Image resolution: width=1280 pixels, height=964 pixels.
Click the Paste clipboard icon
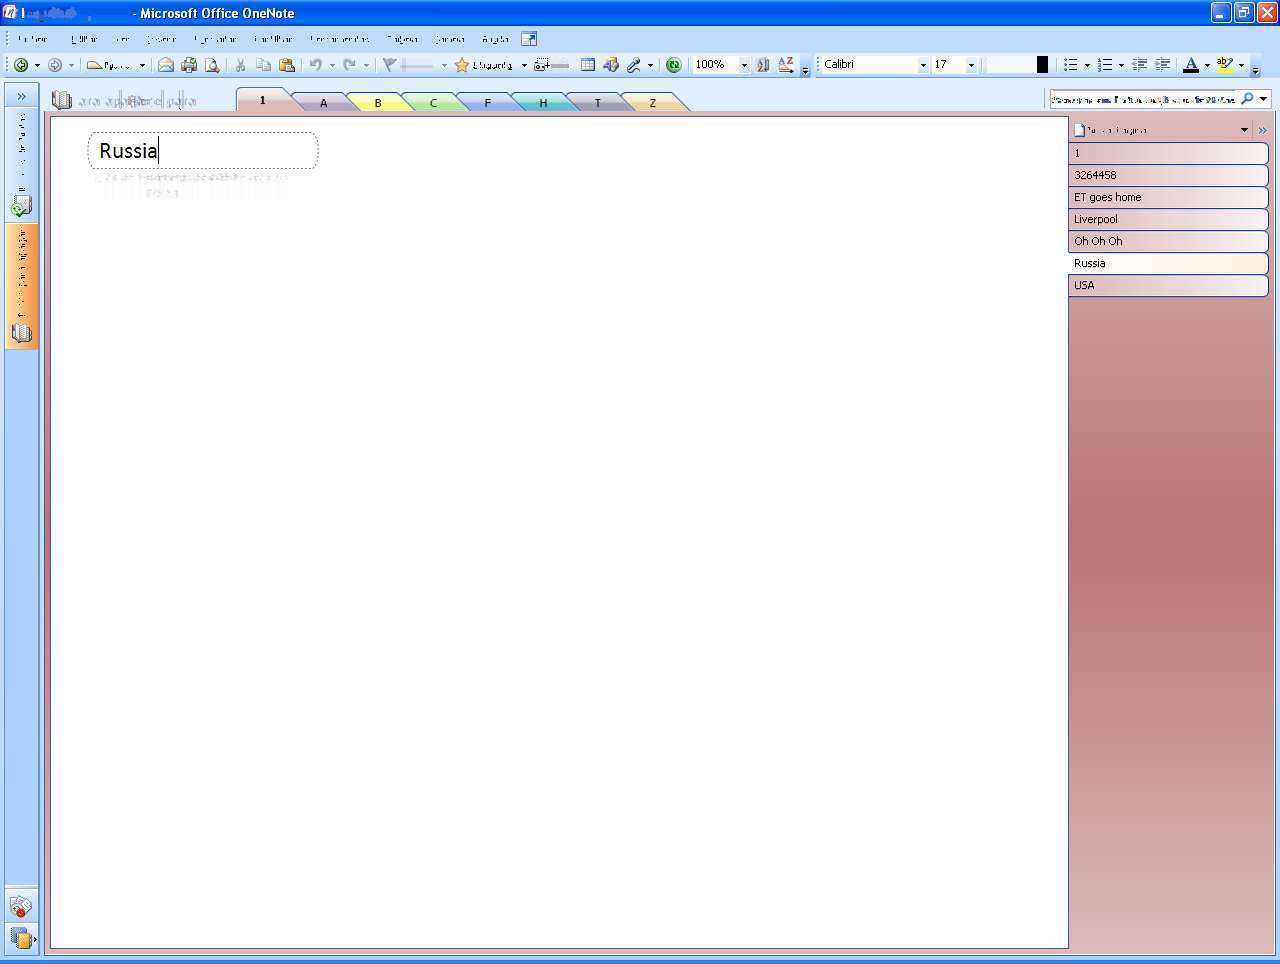pos(287,65)
